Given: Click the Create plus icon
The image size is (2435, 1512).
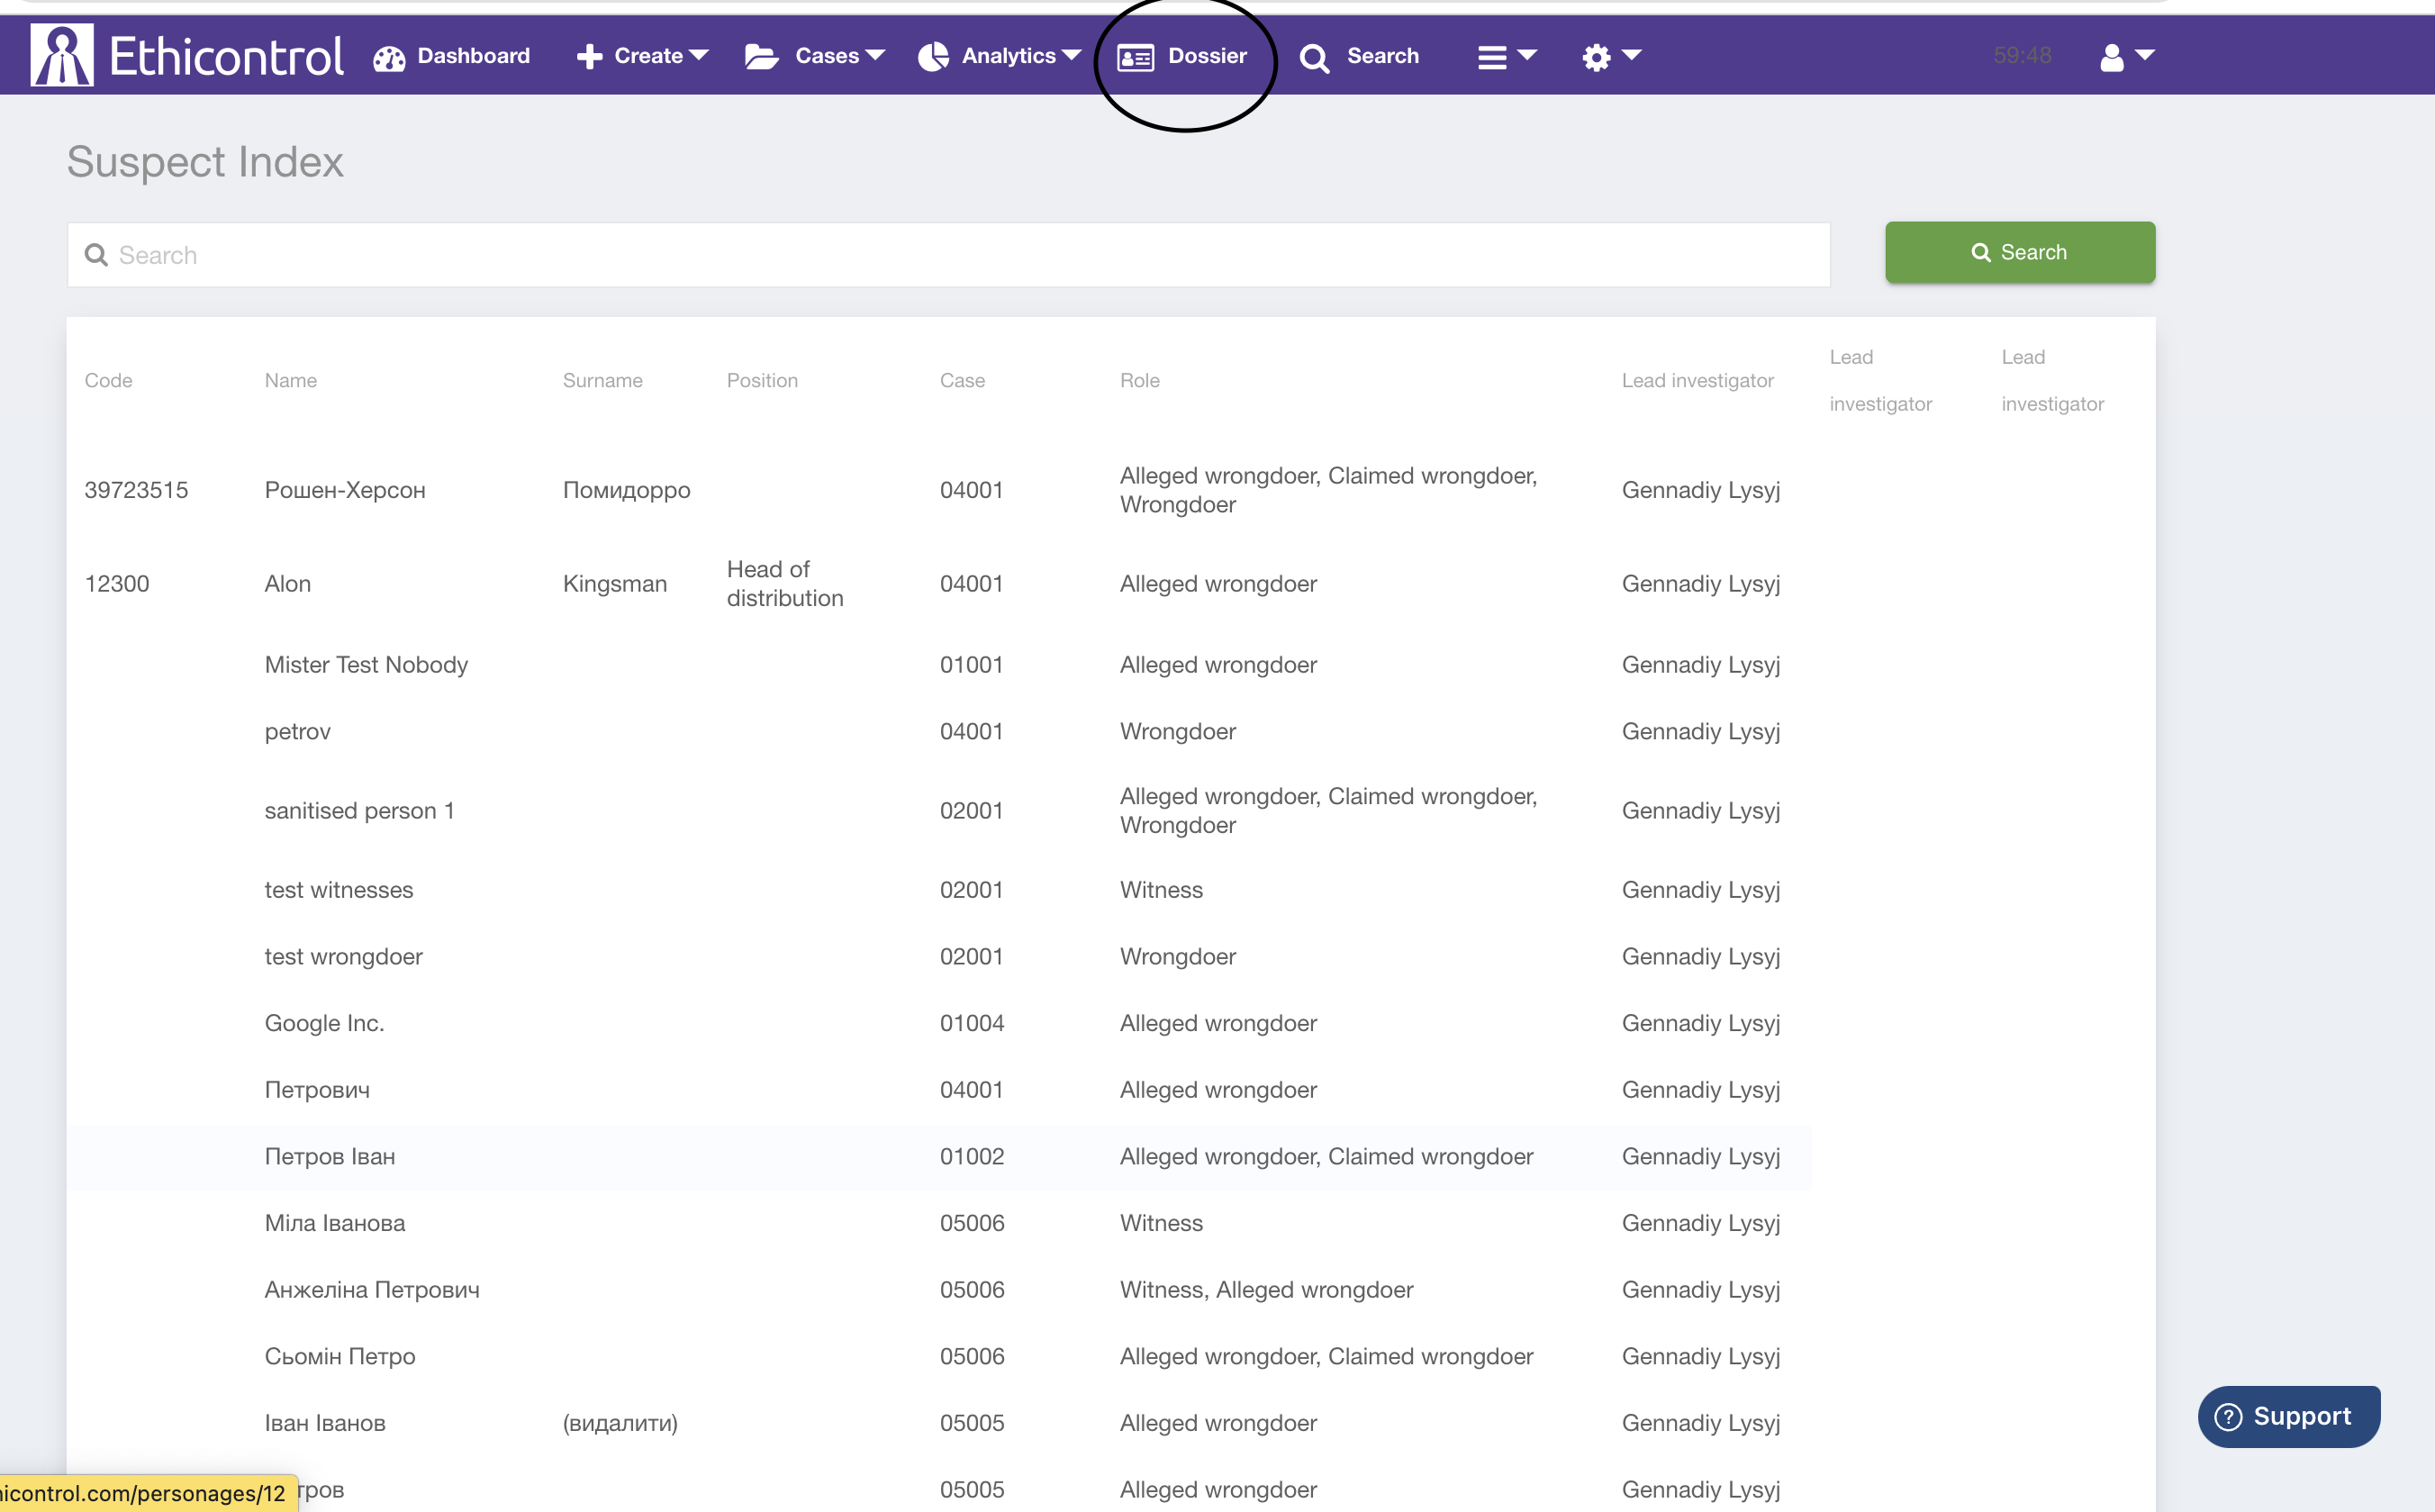Looking at the screenshot, I should pos(589,57).
